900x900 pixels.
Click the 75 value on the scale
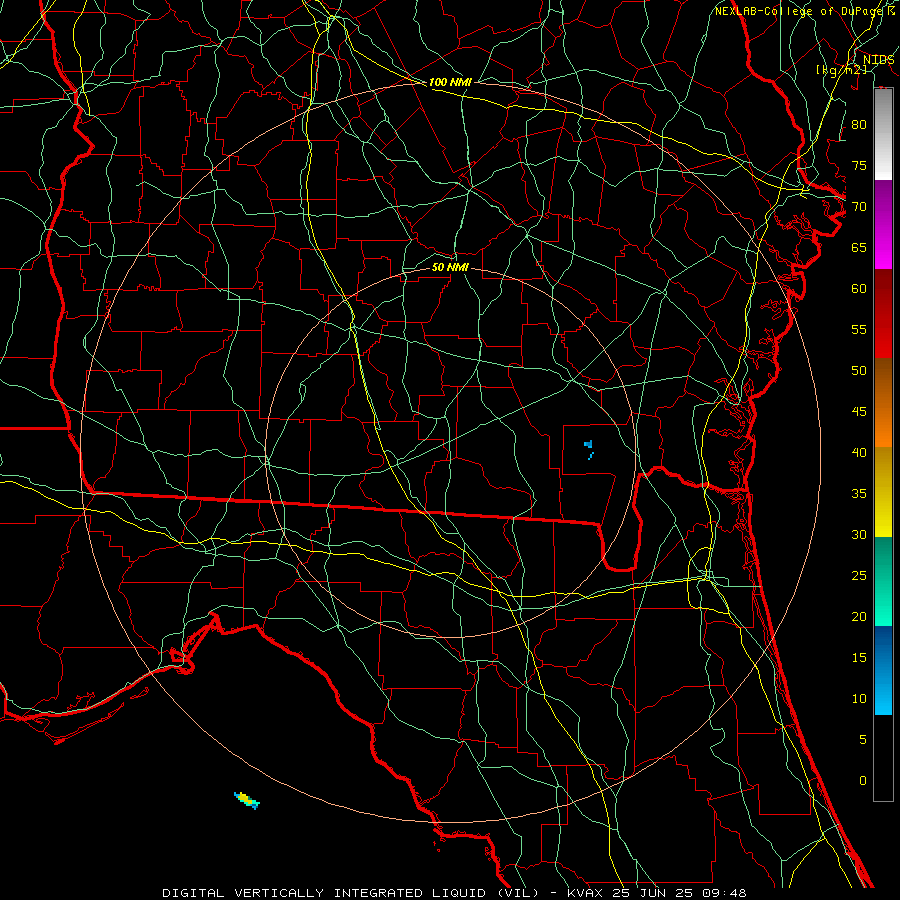859,165
